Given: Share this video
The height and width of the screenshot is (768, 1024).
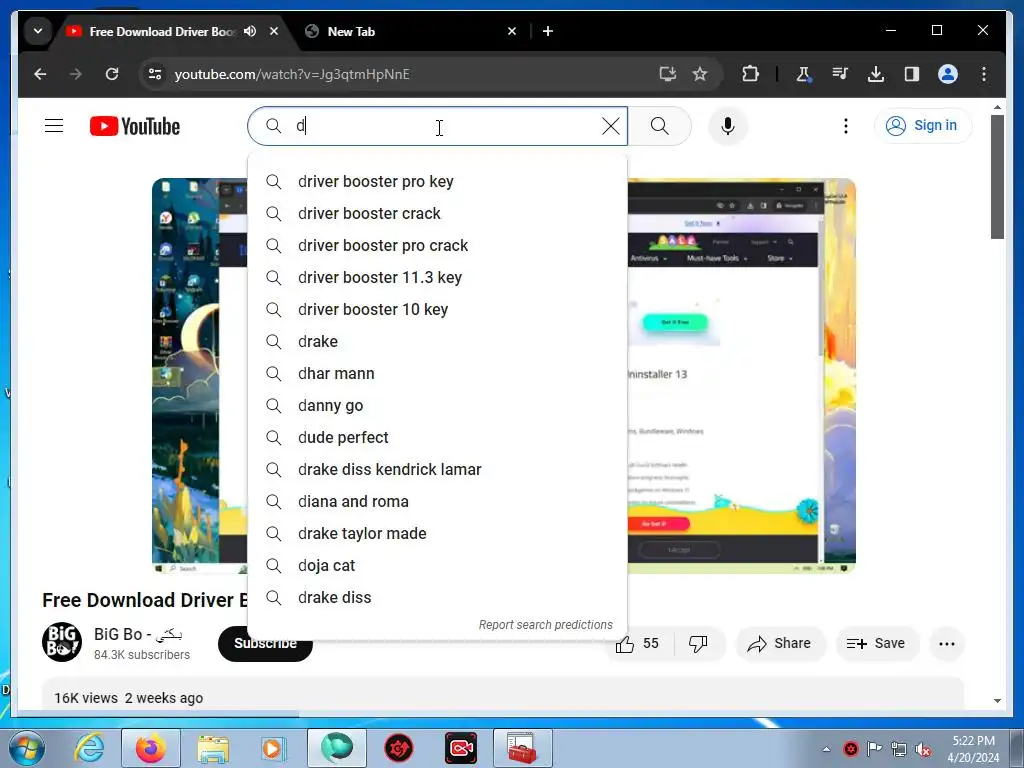Looking at the screenshot, I should pos(780,644).
